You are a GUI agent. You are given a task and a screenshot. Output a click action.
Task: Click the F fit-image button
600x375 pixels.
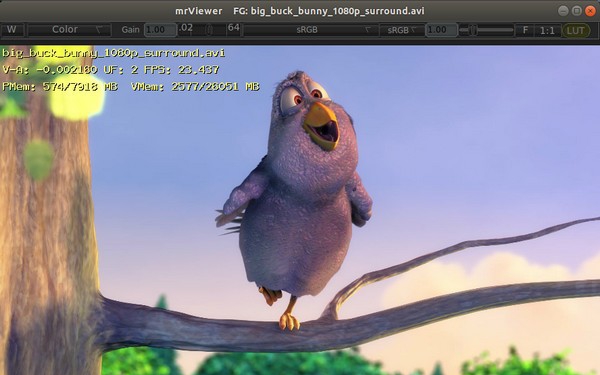(x=525, y=30)
